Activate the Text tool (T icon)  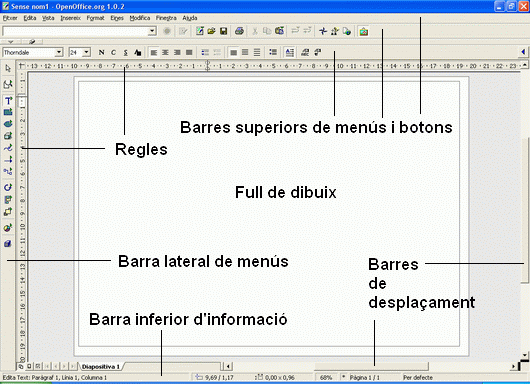pos(8,101)
